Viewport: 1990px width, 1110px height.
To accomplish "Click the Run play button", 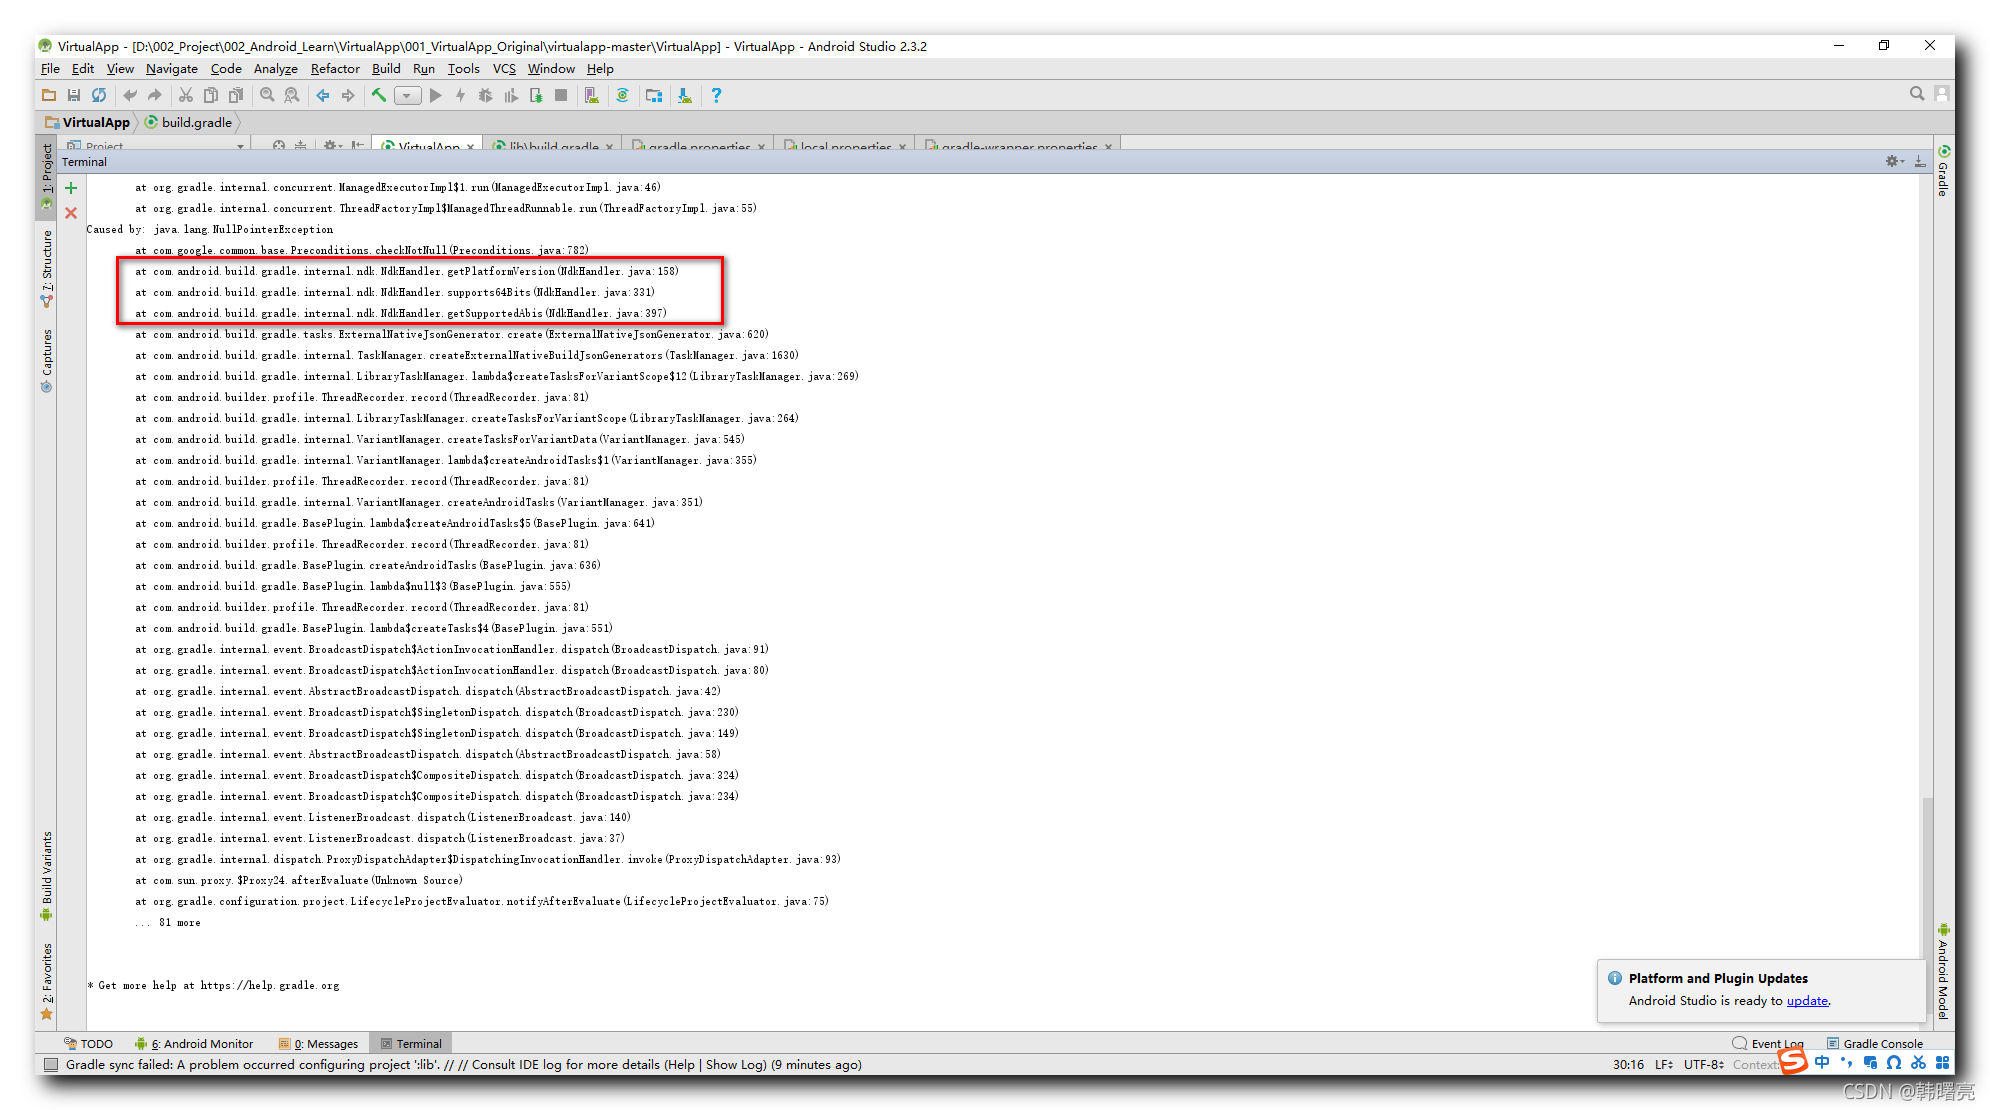I will click(x=435, y=95).
